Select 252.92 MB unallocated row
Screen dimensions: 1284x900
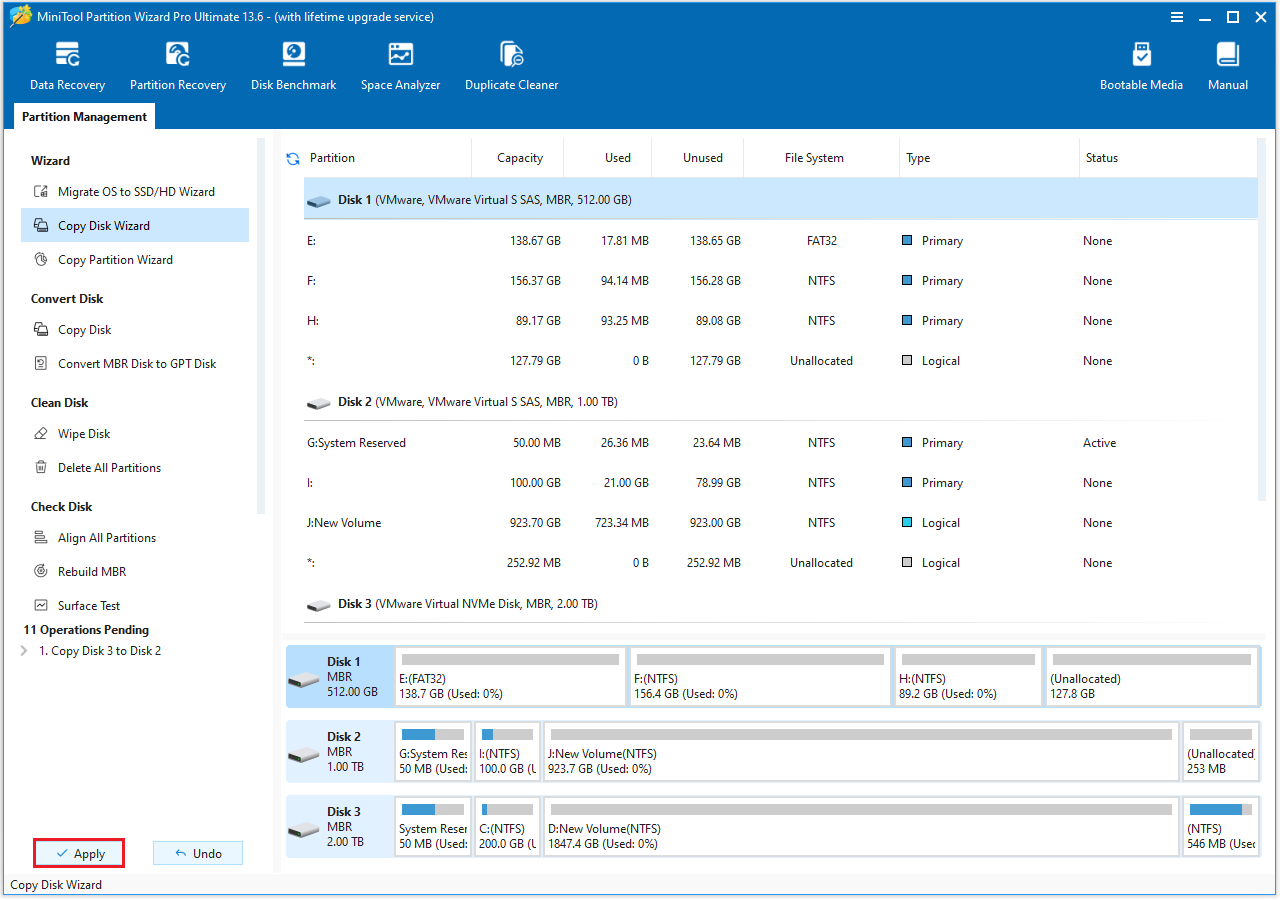point(780,563)
